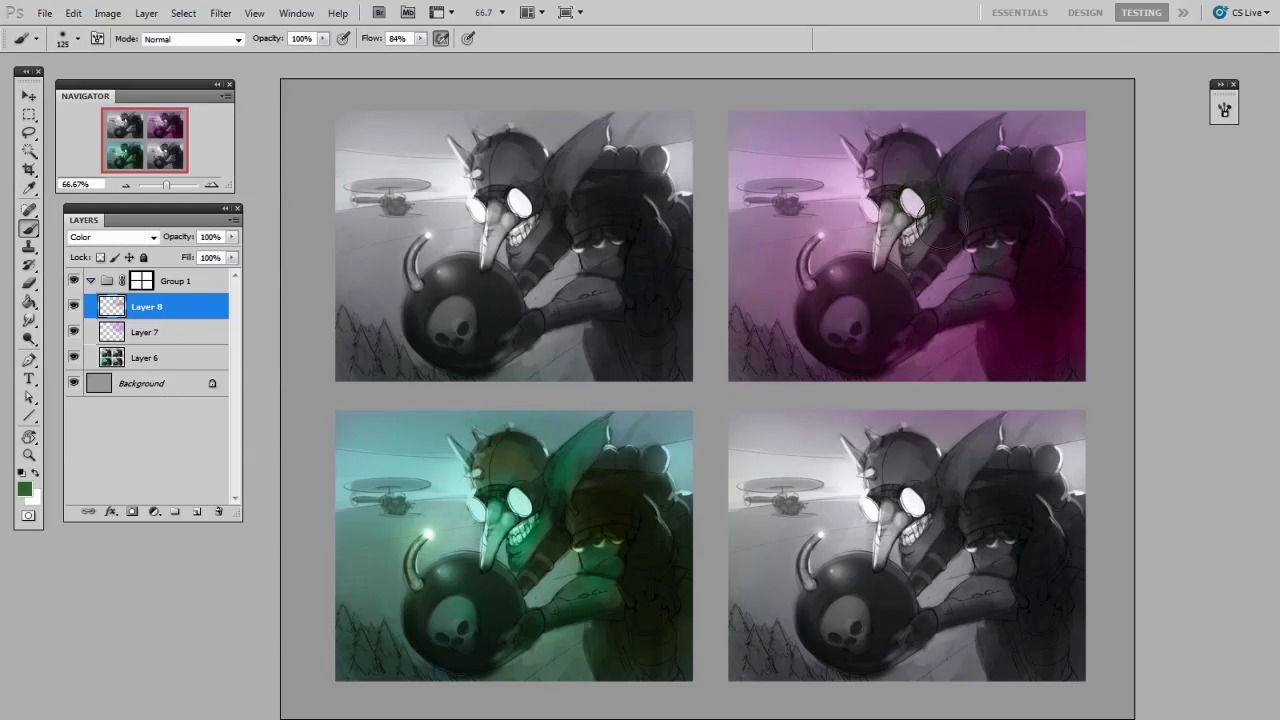Hide Layer 8 visibility eye
The image size is (1280, 720).
[74, 306]
